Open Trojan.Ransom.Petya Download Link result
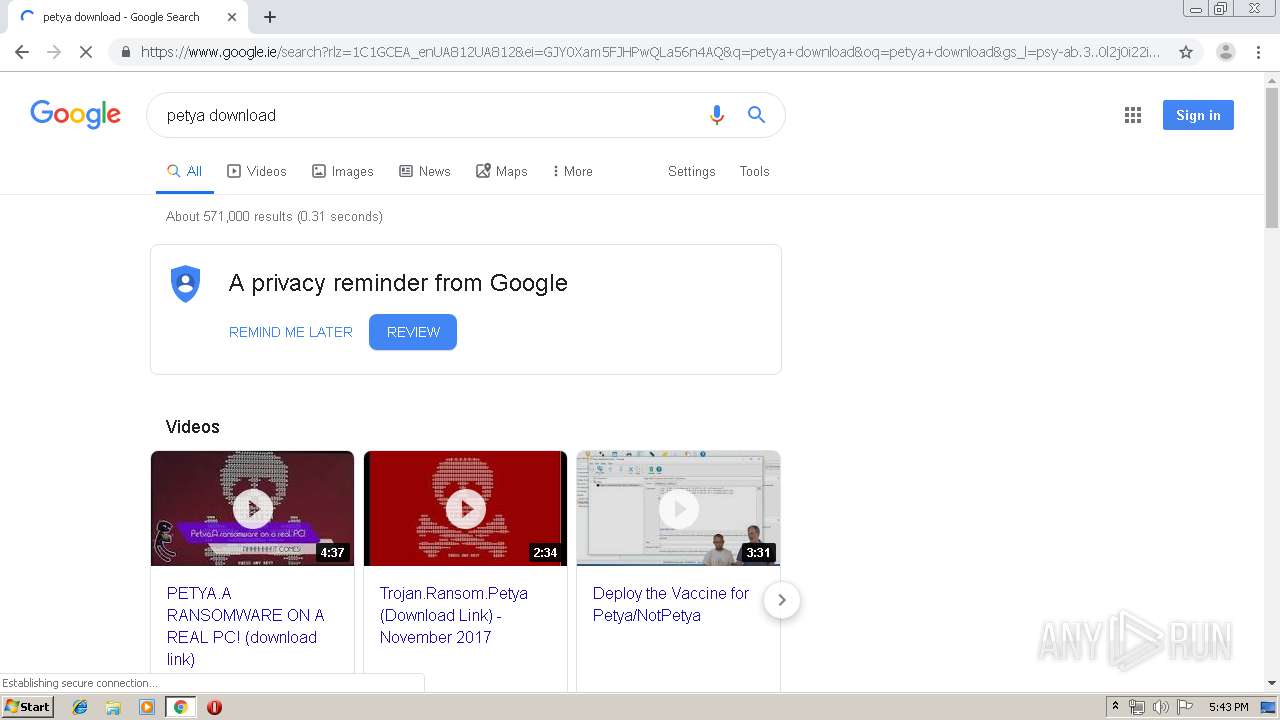1280x720 pixels. point(454,615)
